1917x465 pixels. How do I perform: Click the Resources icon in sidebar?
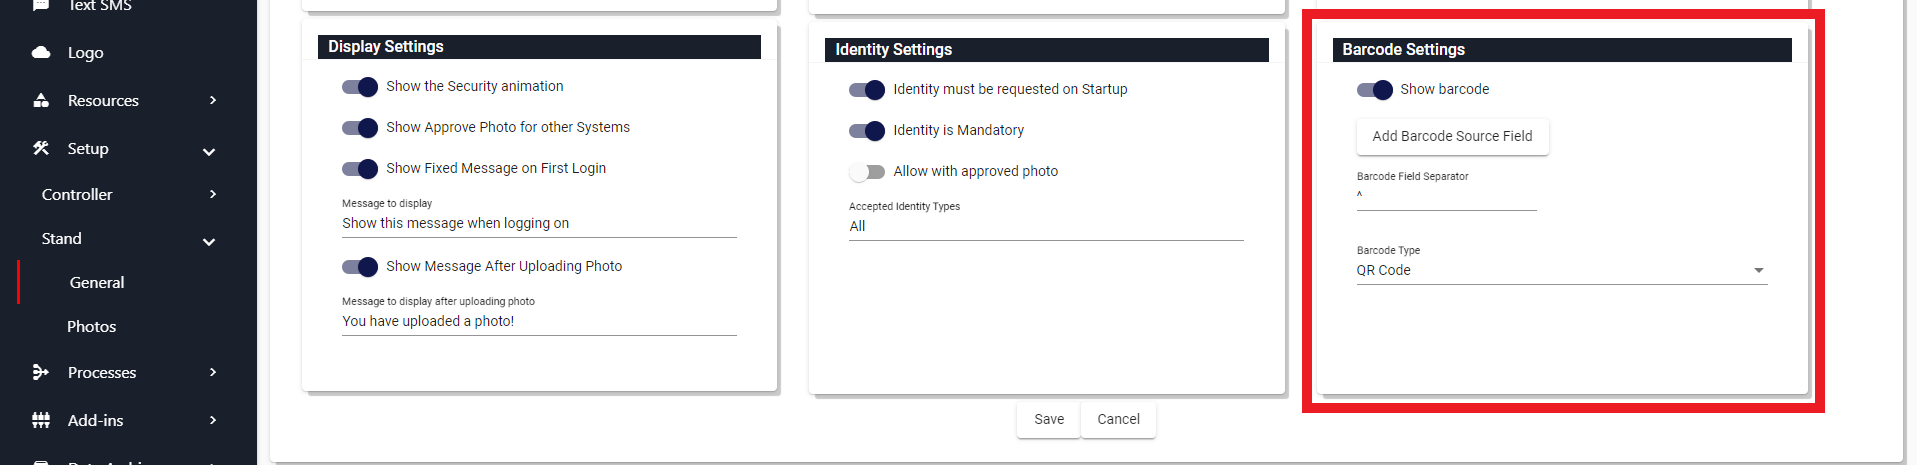point(41,100)
